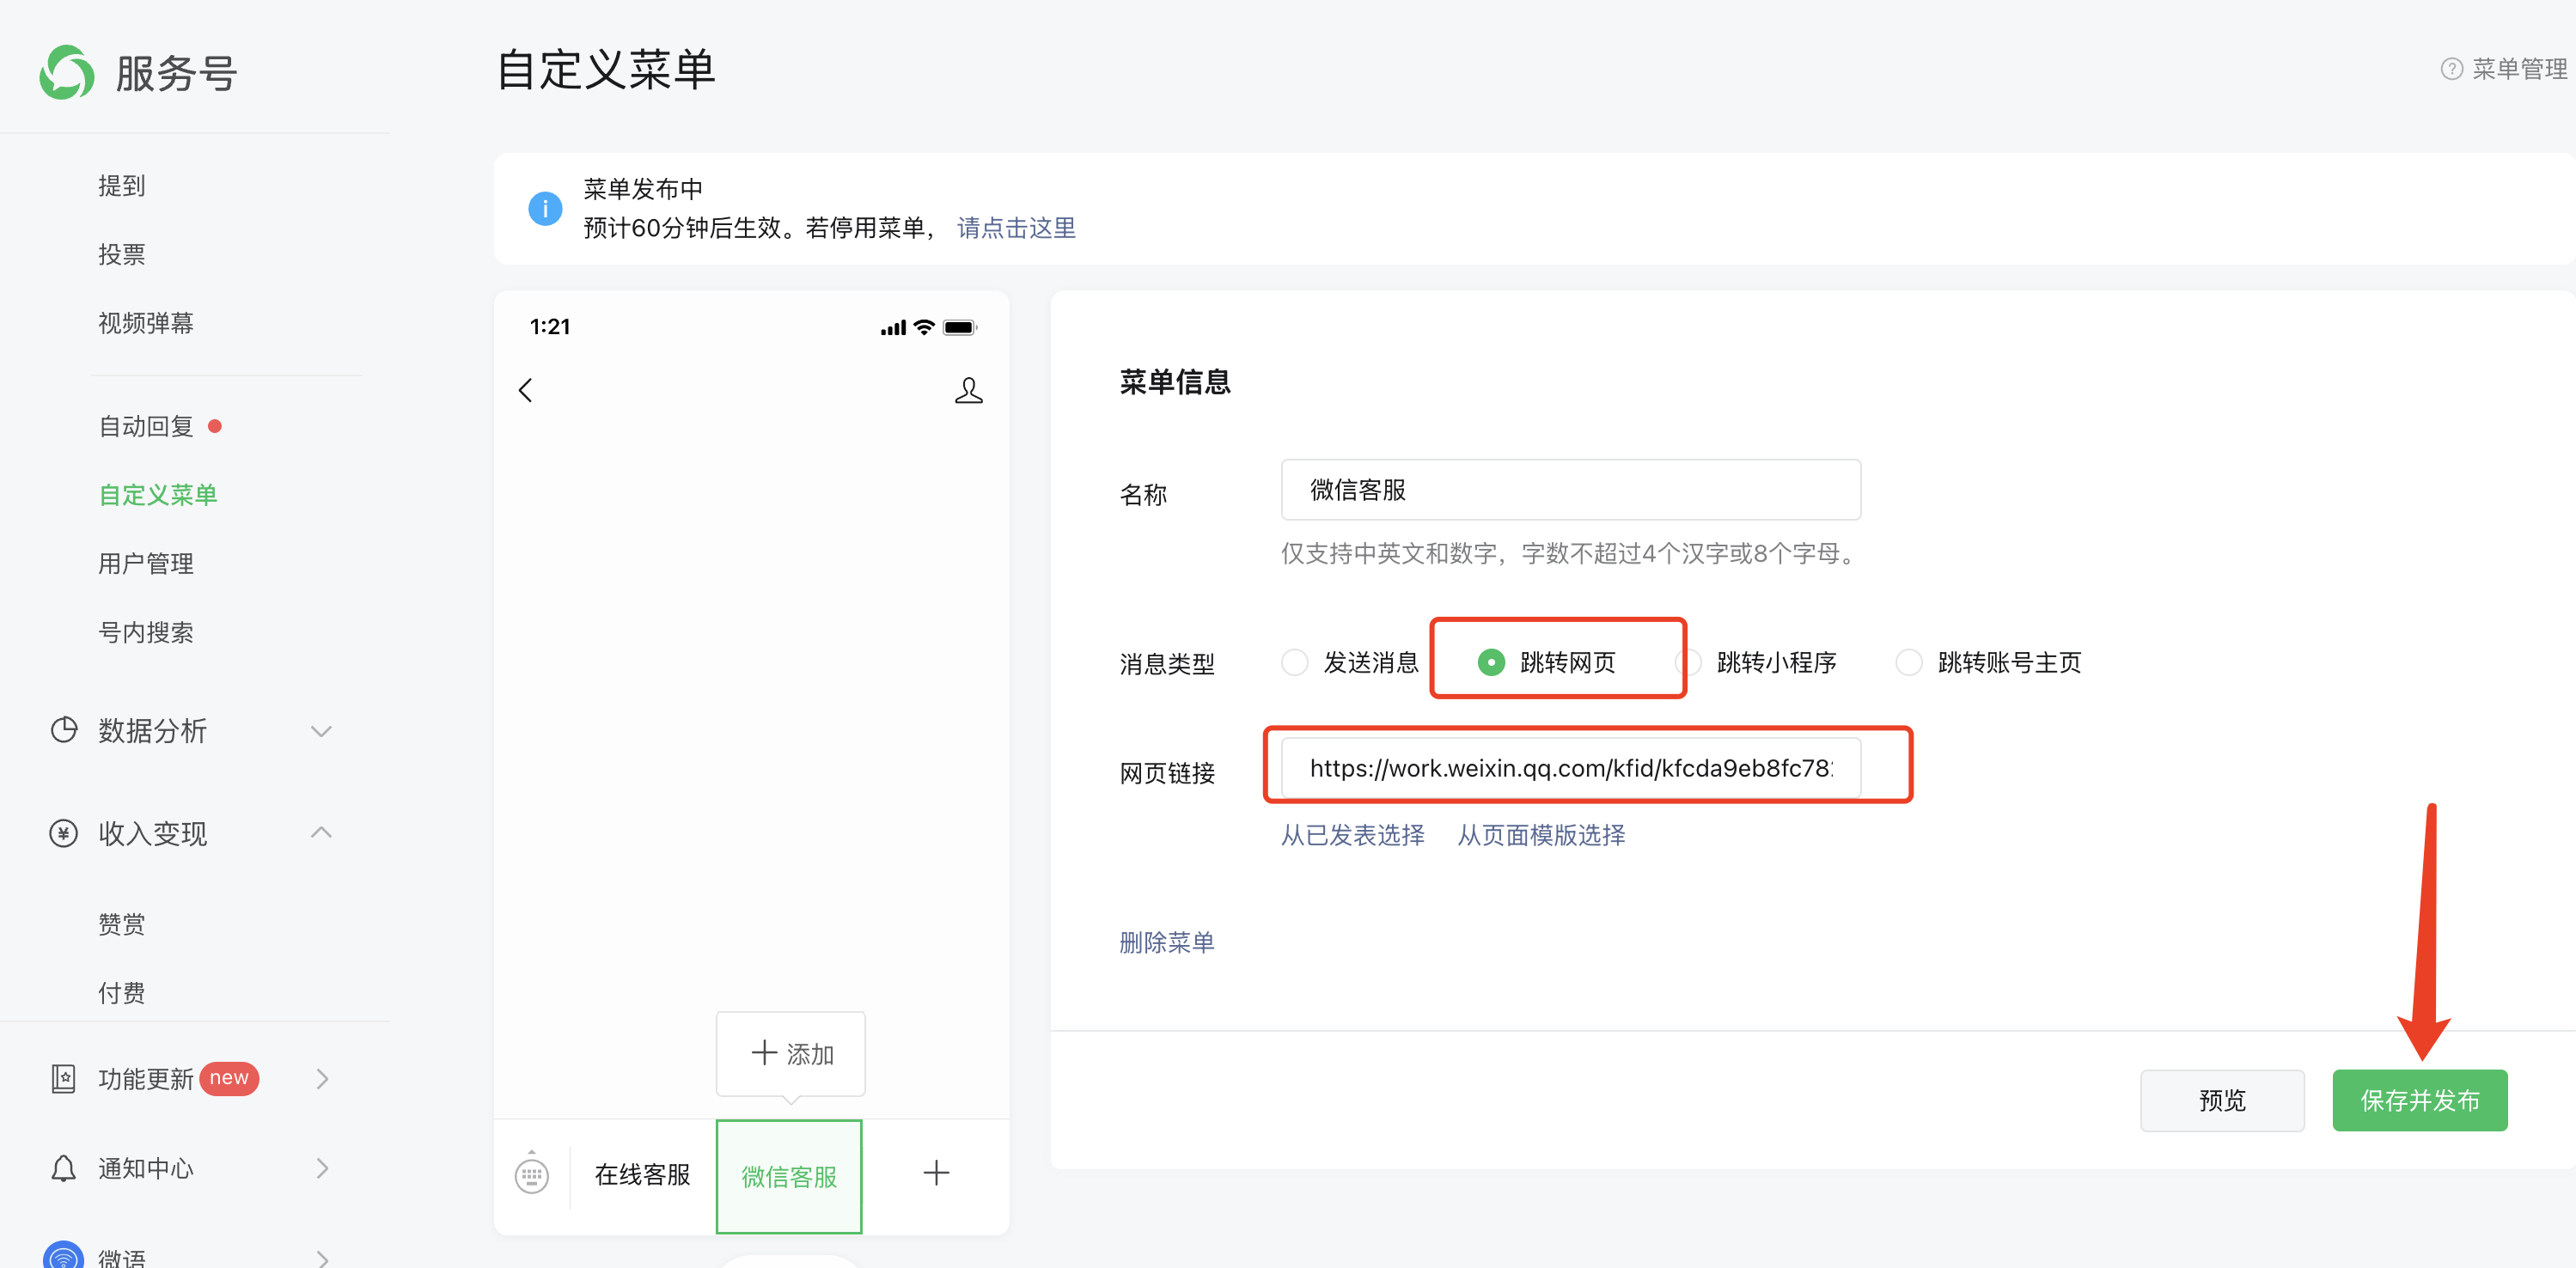Select the 跳转小程序 radio option
The image size is (2576, 1268).
pos(1690,662)
